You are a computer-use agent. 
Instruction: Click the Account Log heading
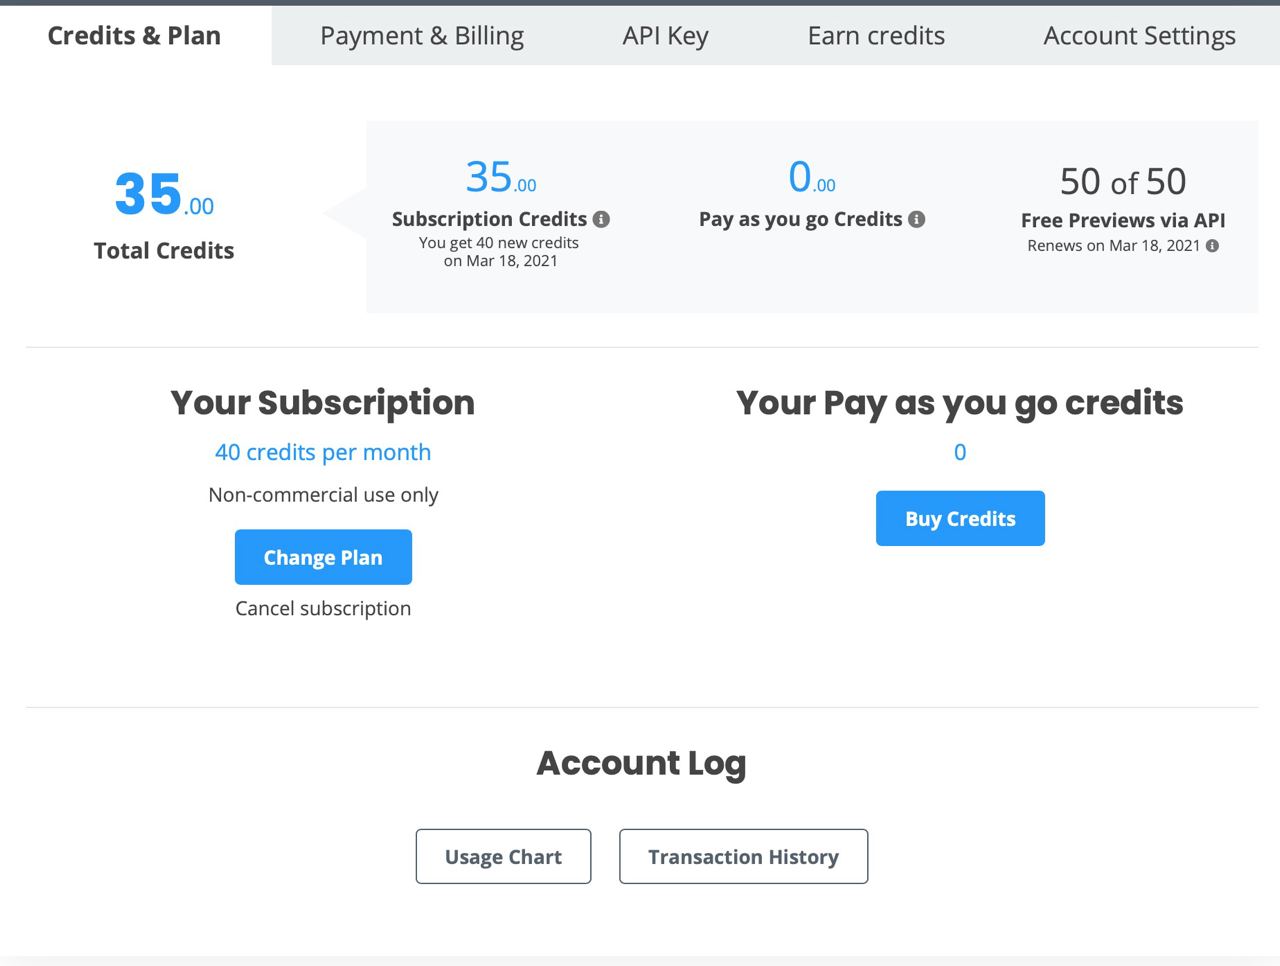[641, 763]
